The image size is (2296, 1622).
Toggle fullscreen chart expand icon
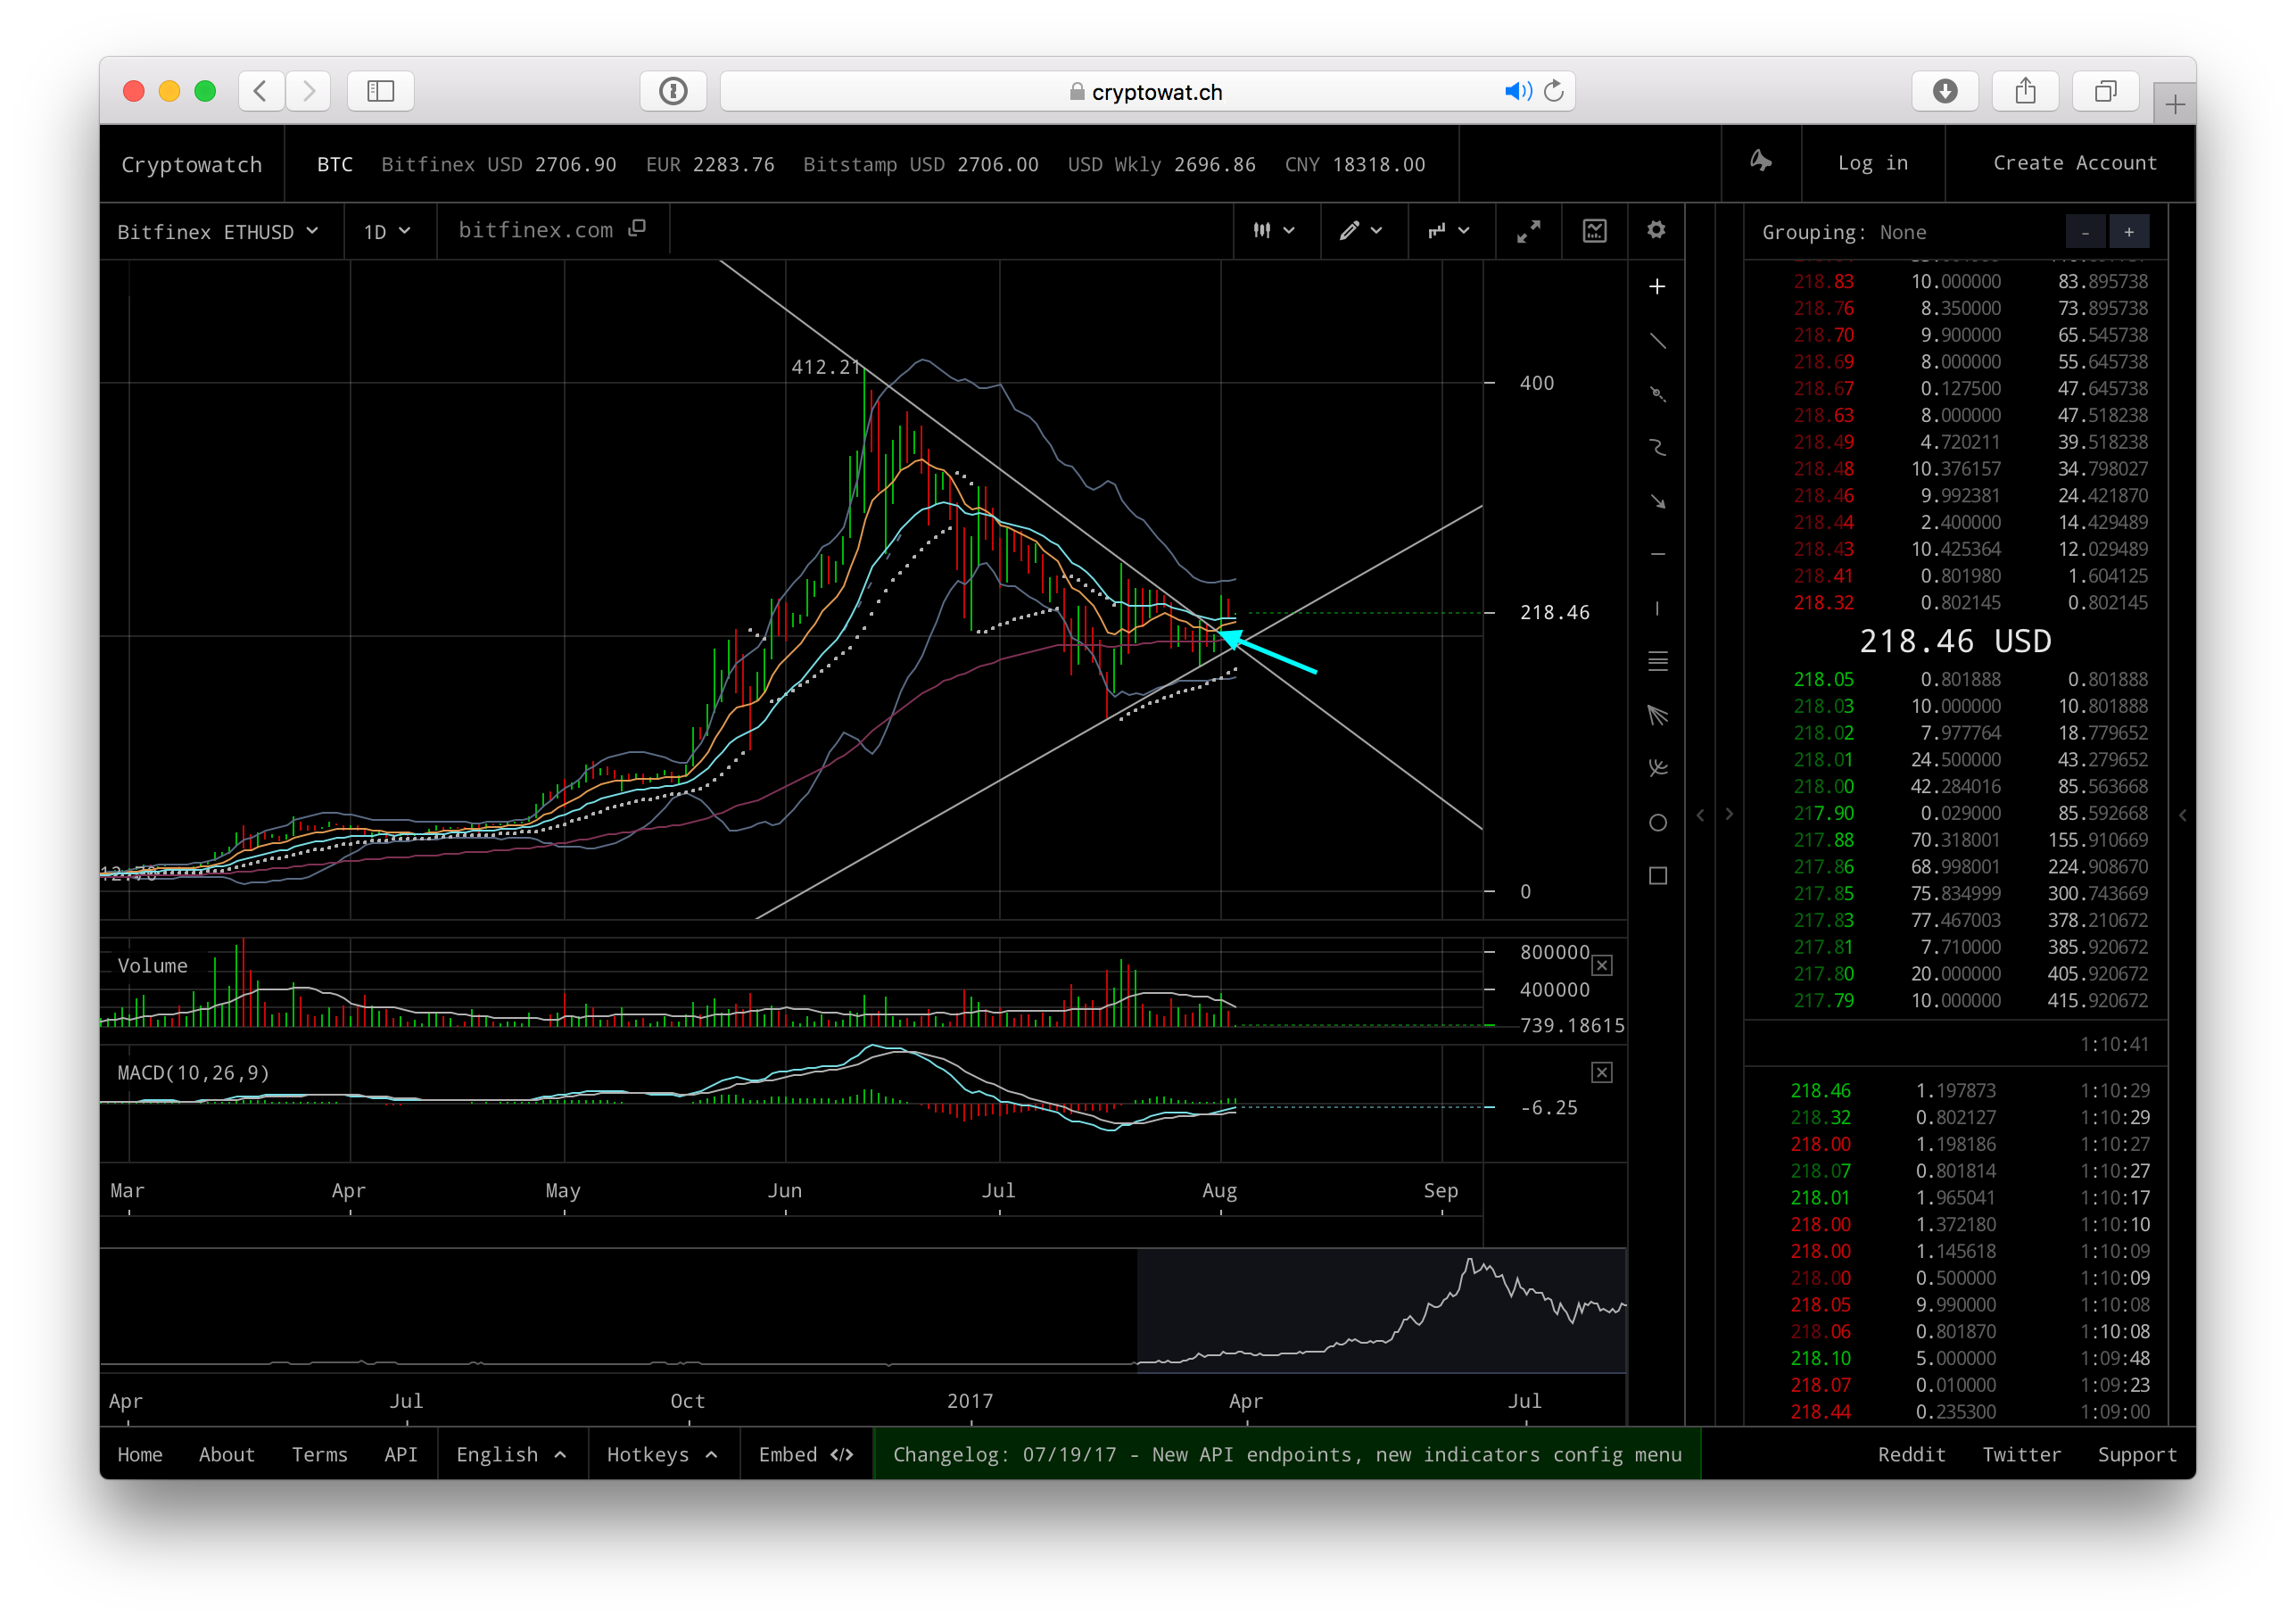pyautogui.click(x=1528, y=231)
